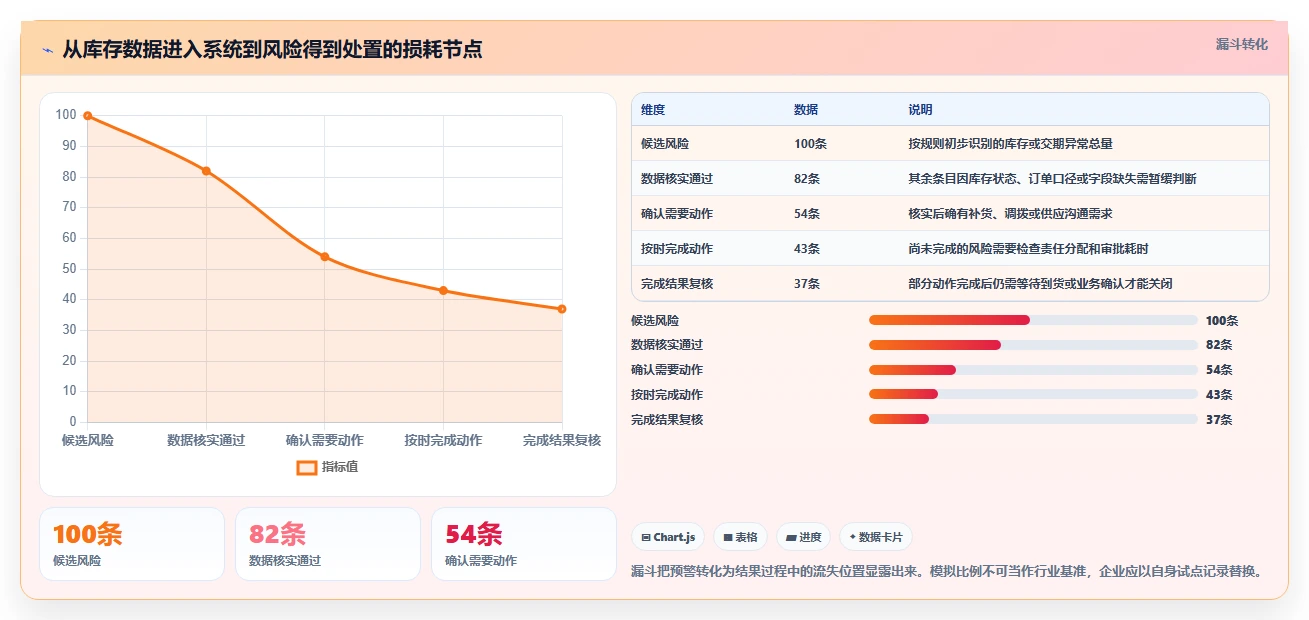Click the 37条 value beside progress bar
Image resolution: width=1309 pixels, height=620 pixels.
[1219, 420]
